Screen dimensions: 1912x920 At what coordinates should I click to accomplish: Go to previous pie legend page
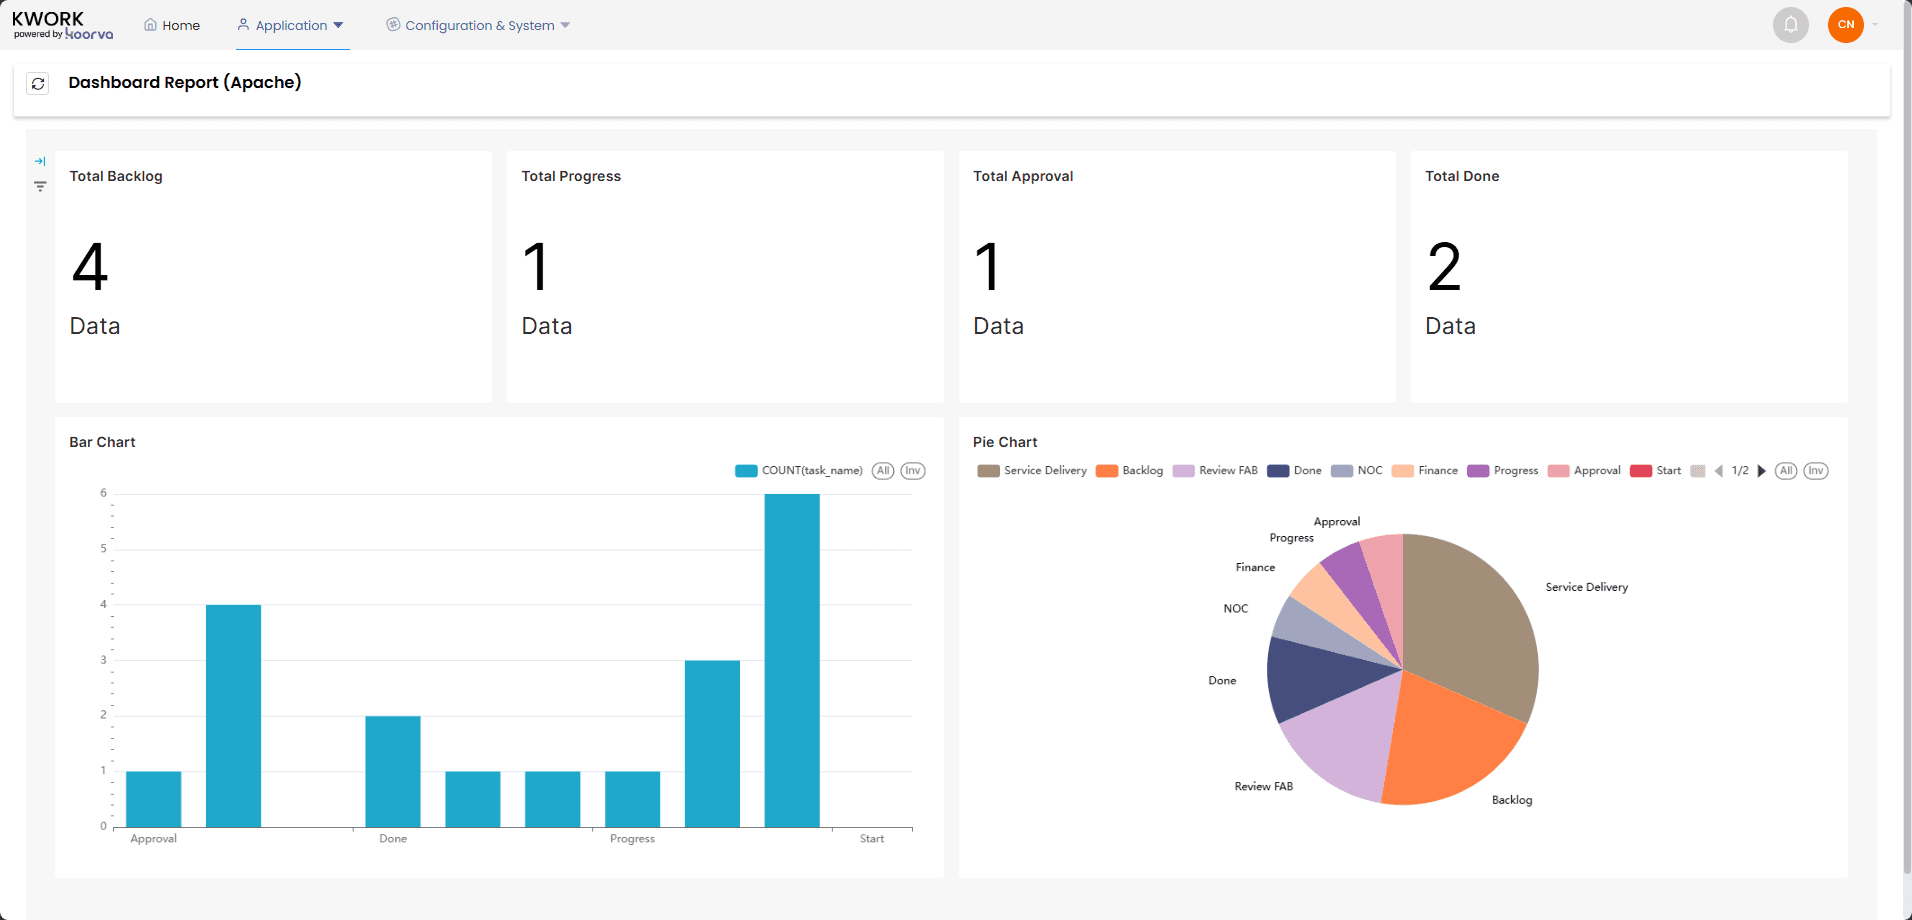tap(1719, 471)
